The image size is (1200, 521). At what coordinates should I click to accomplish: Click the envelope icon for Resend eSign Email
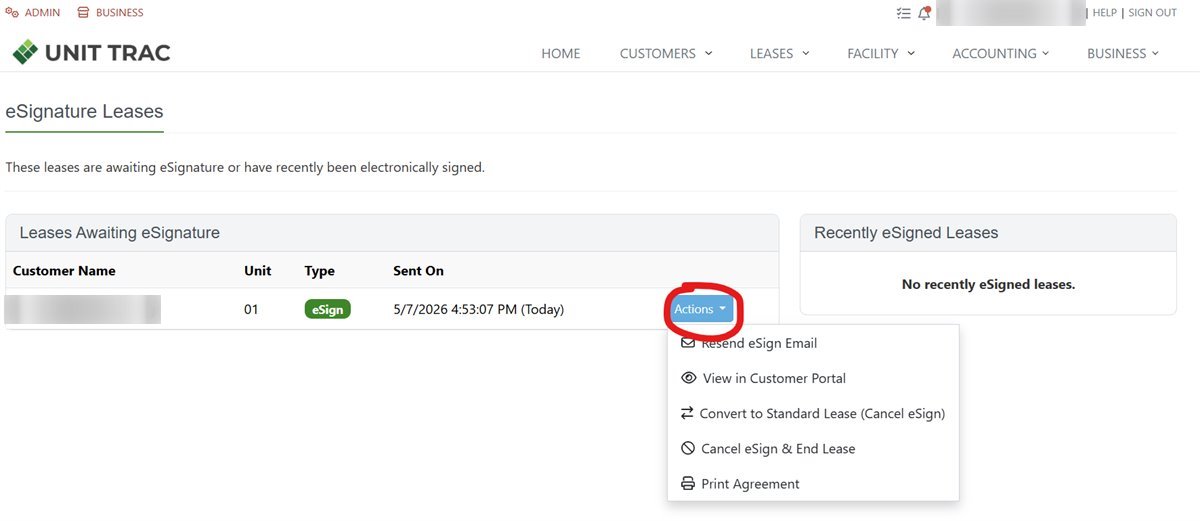pyautogui.click(x=688, y=343)
